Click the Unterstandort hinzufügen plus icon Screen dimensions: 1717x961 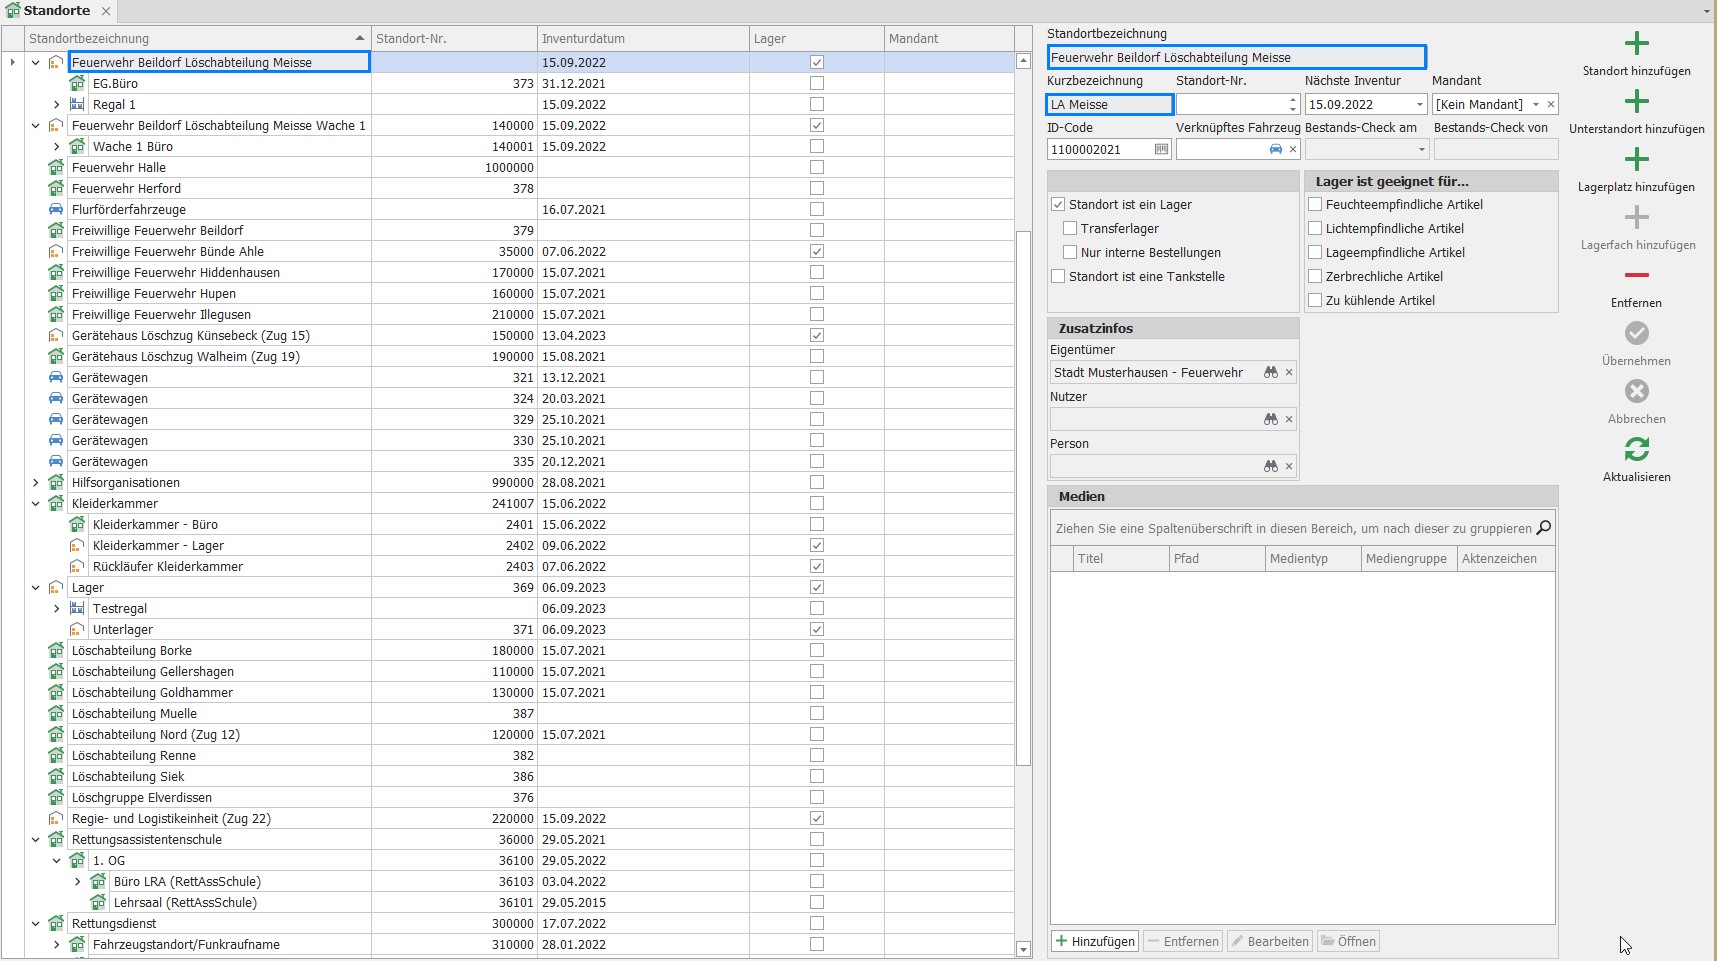(x=1636, y=102)
